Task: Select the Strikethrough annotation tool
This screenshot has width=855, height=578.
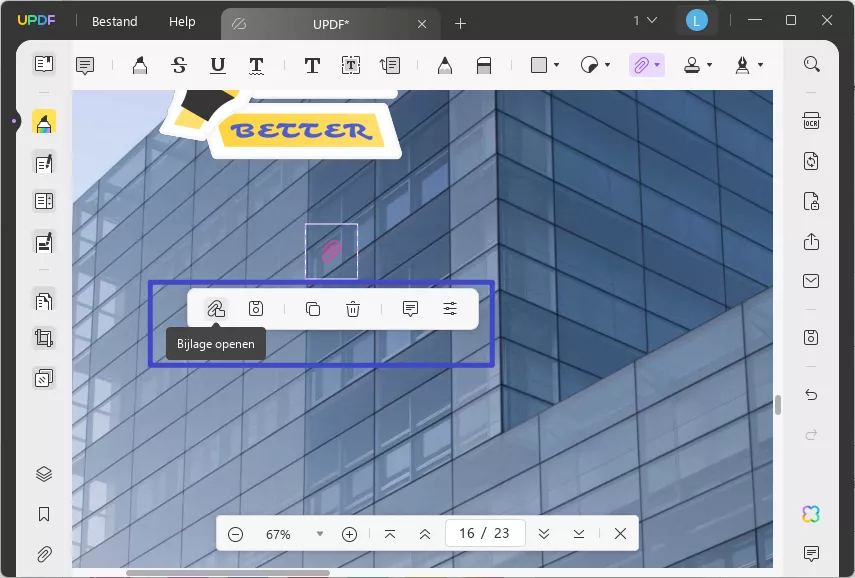Action: click(179, 65)
